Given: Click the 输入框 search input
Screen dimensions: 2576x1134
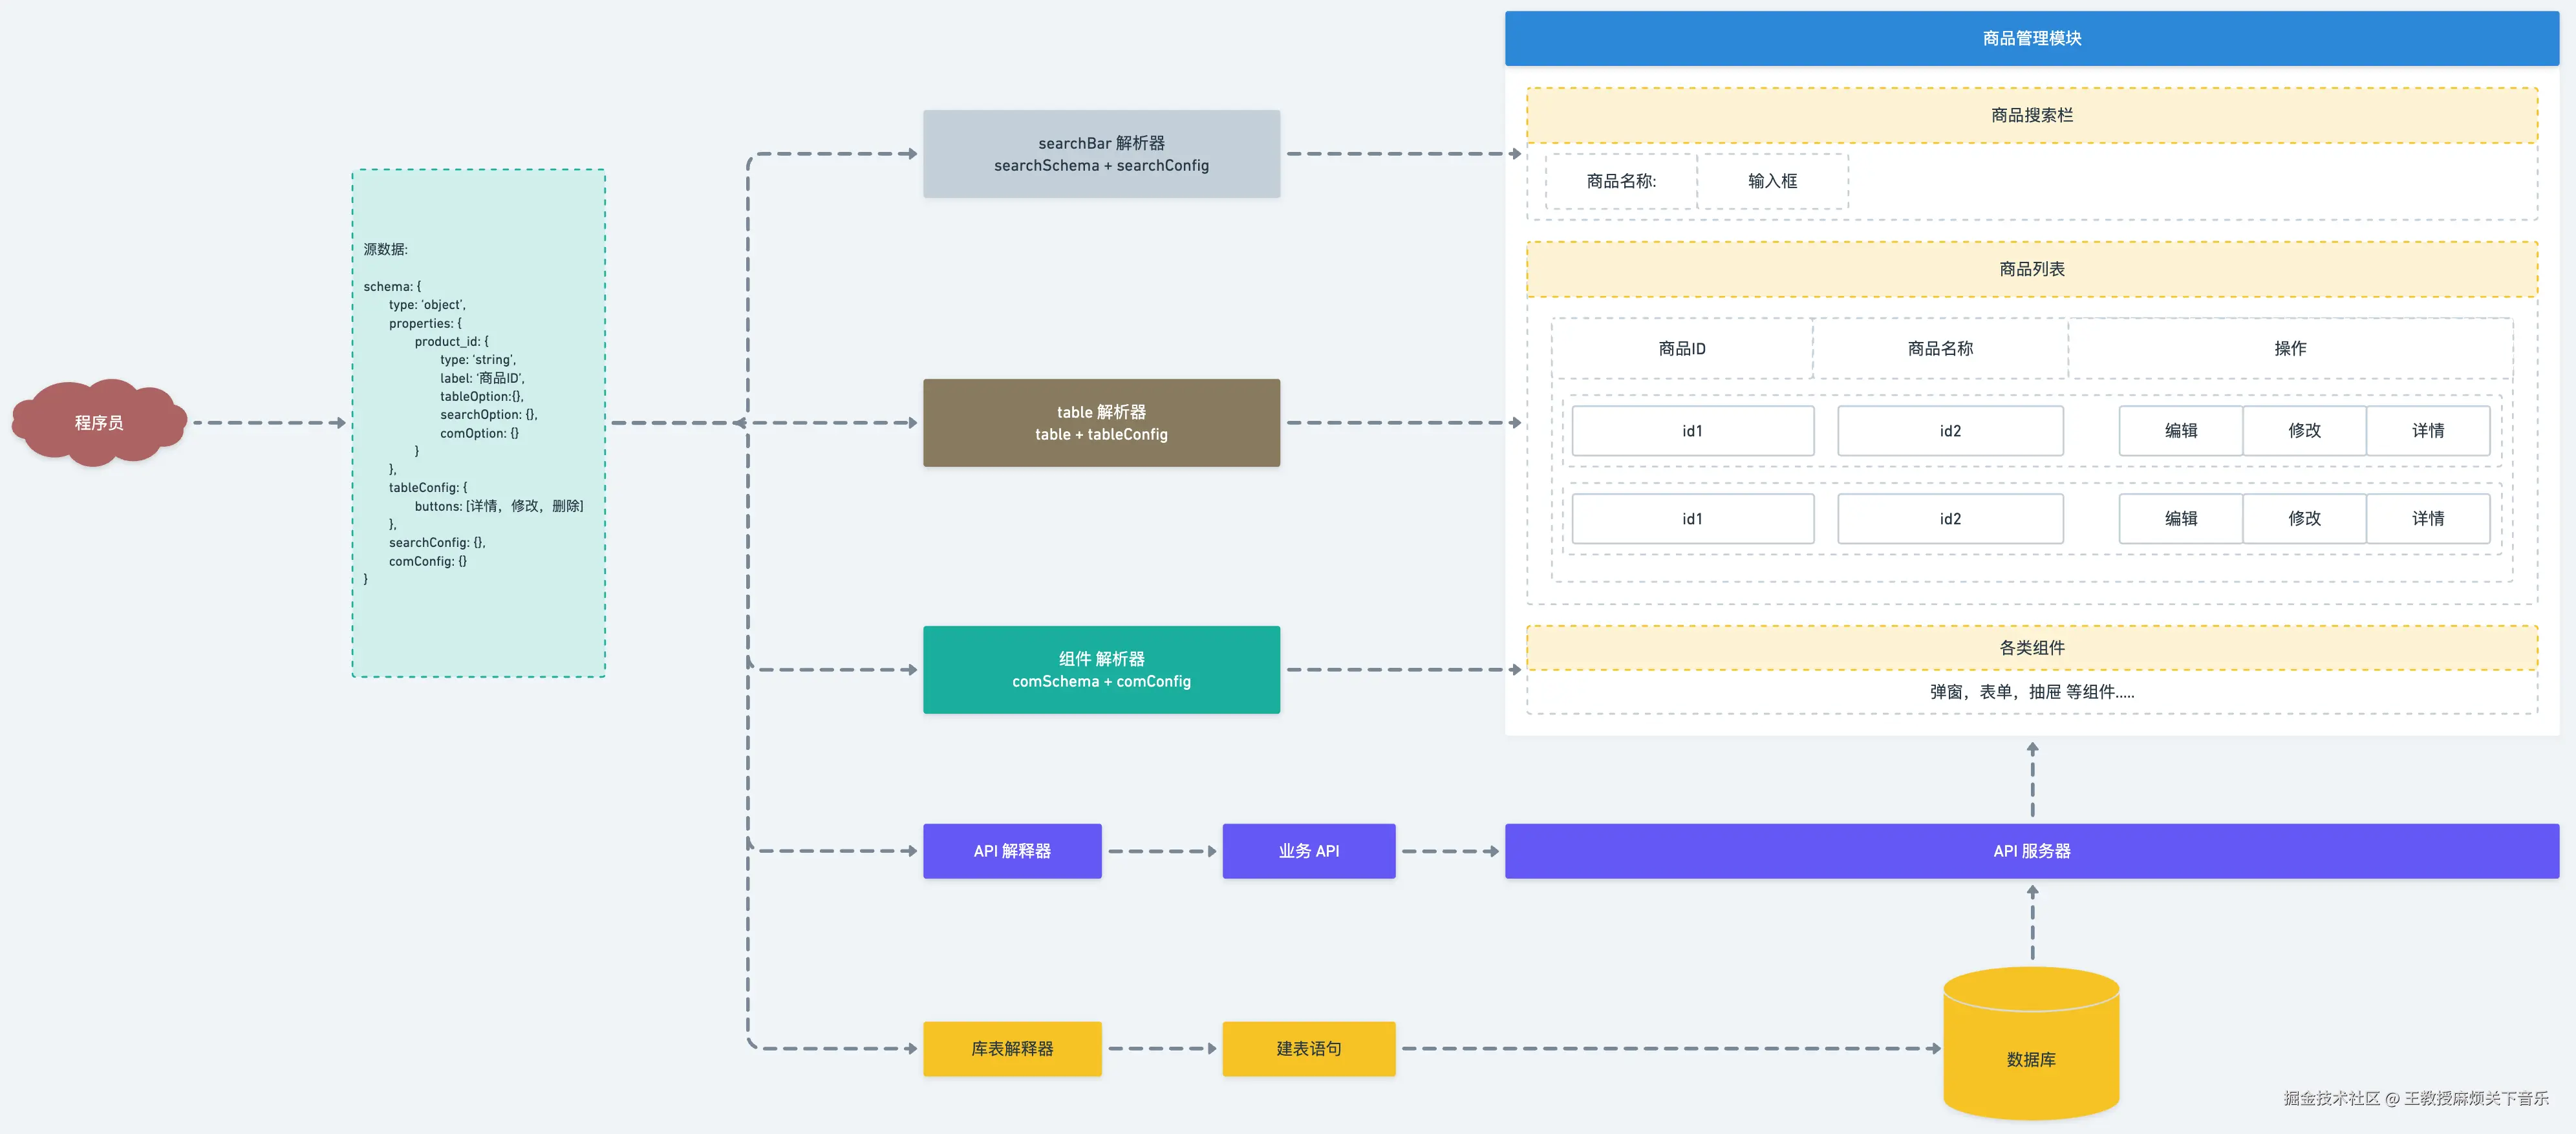Looking at the screenshot, I should [1772, 181].
